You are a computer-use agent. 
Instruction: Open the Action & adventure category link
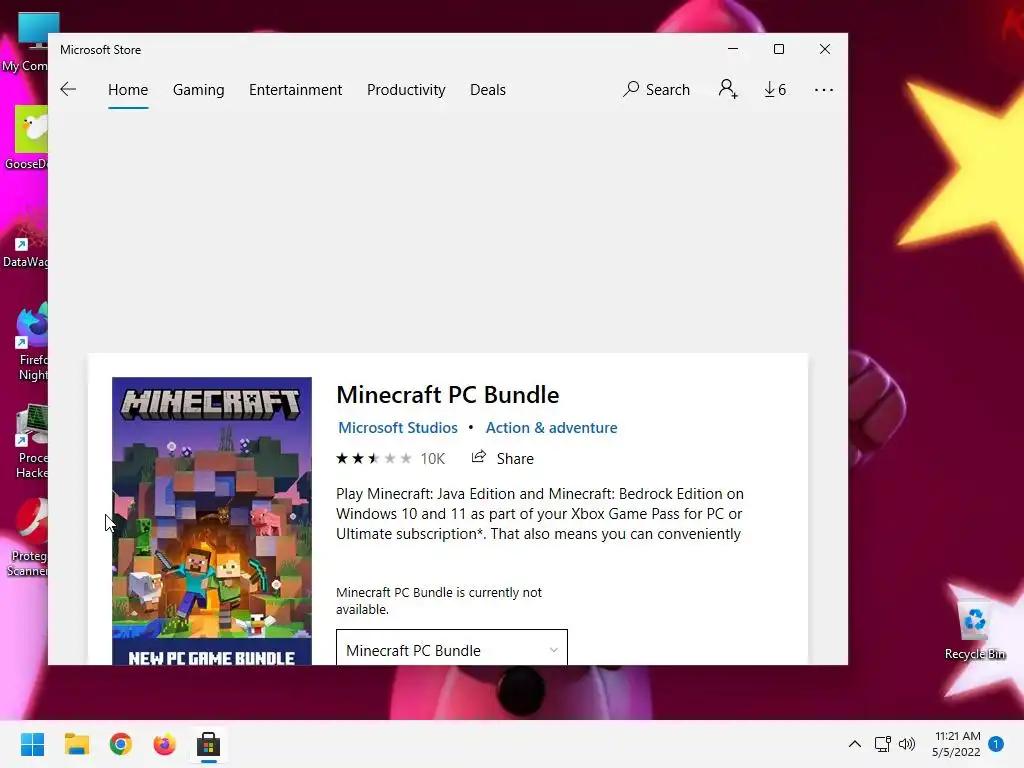(551, 428)
